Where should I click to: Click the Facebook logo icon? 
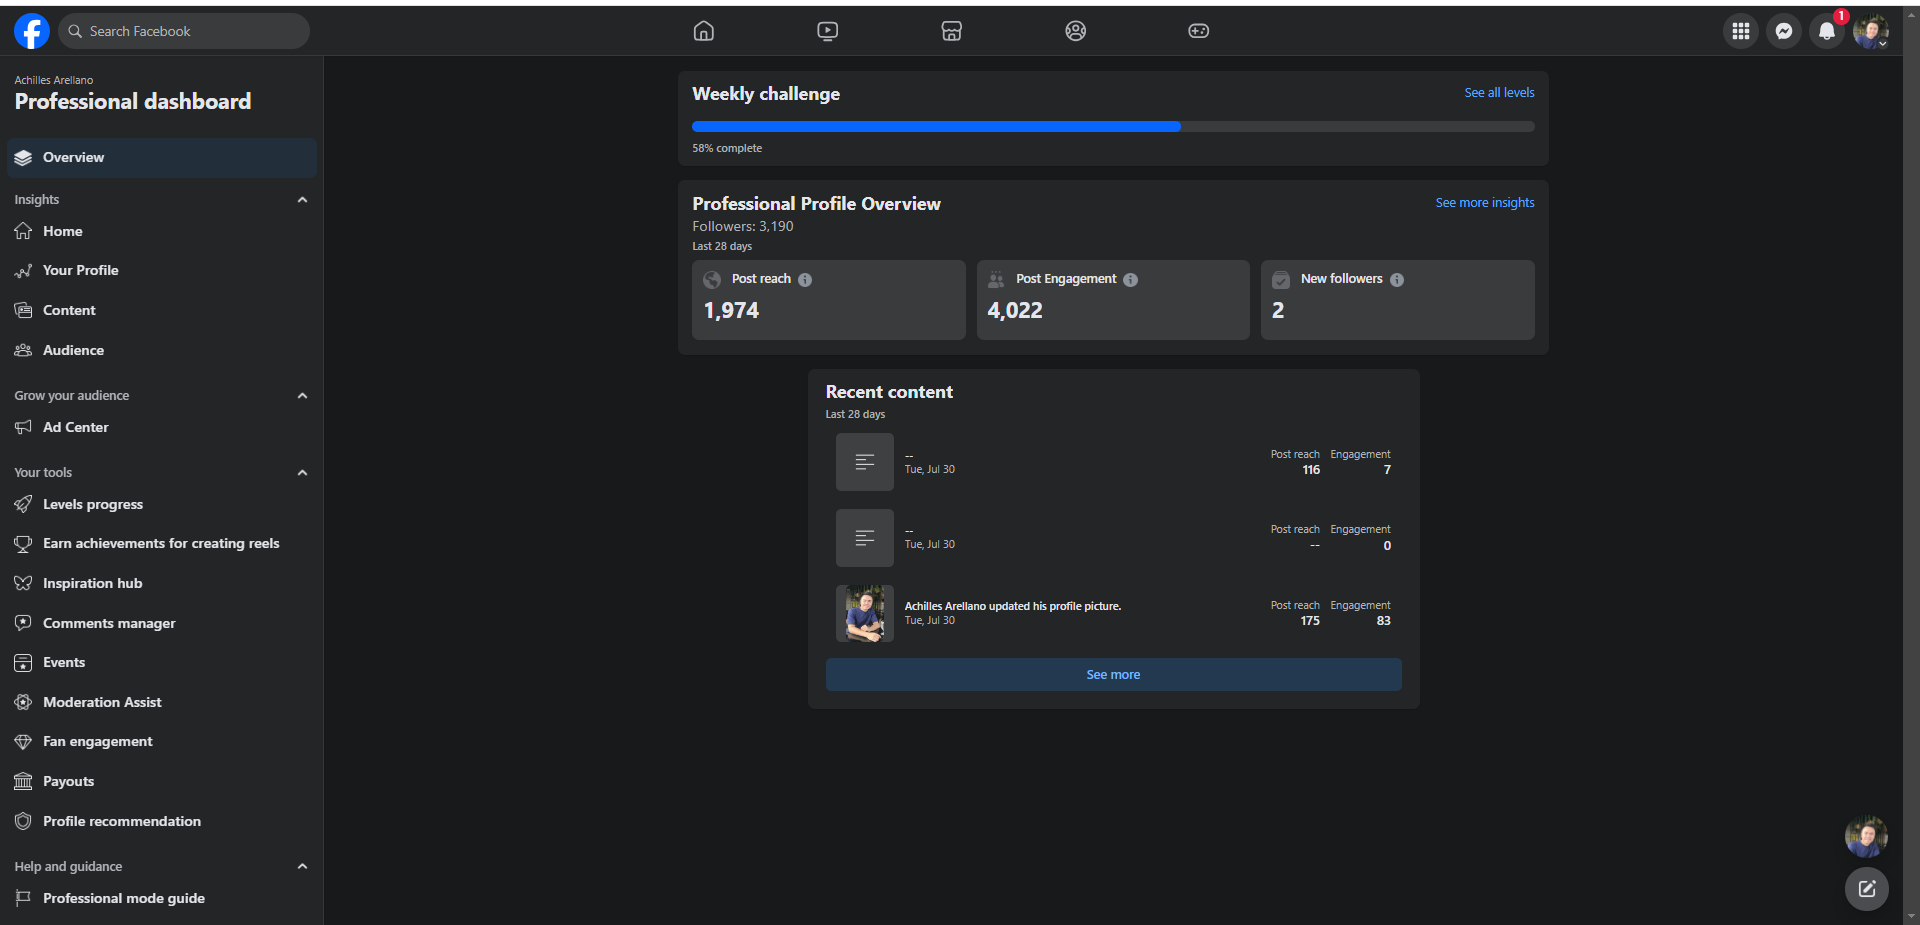(32, 31)
